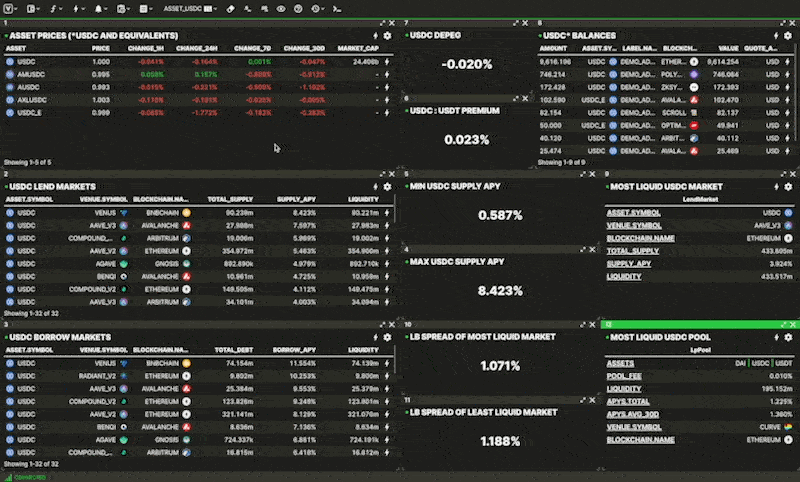This screenshot has height=482, width=800.
Task: Open the bell alerts dropdown
Action: point(101,9)
